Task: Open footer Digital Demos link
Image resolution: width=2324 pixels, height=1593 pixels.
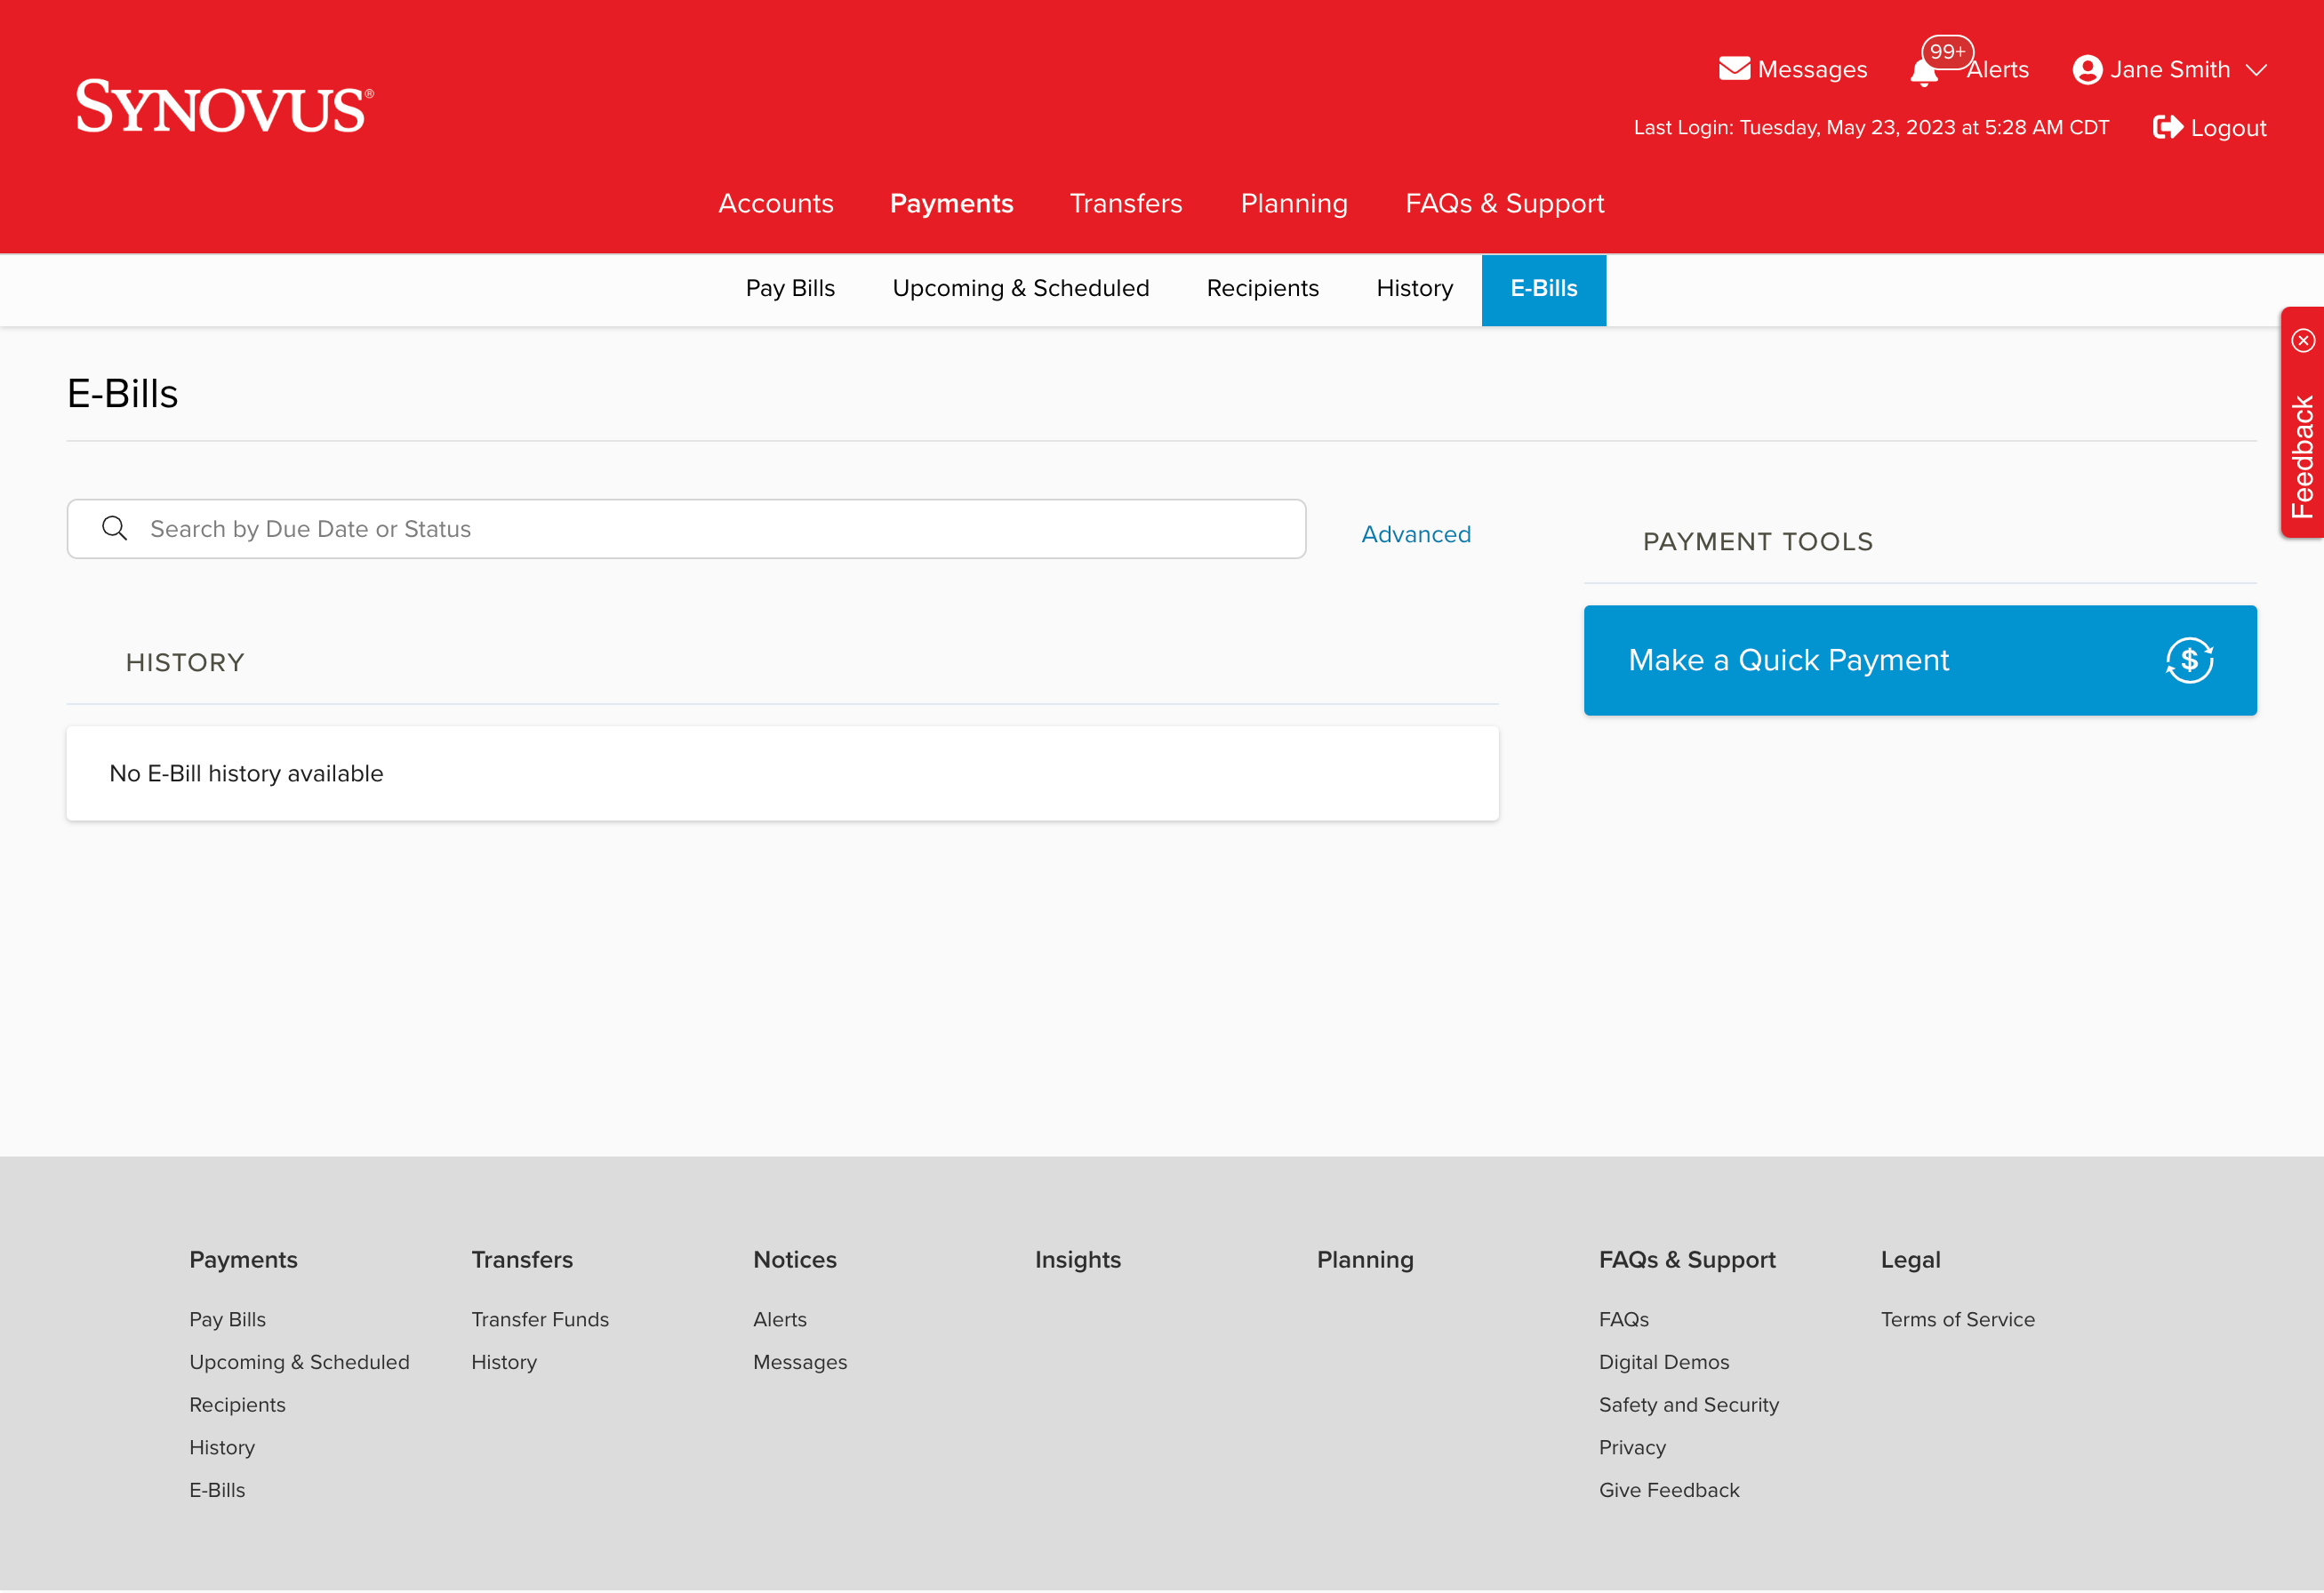Action: [1663, 1362]
